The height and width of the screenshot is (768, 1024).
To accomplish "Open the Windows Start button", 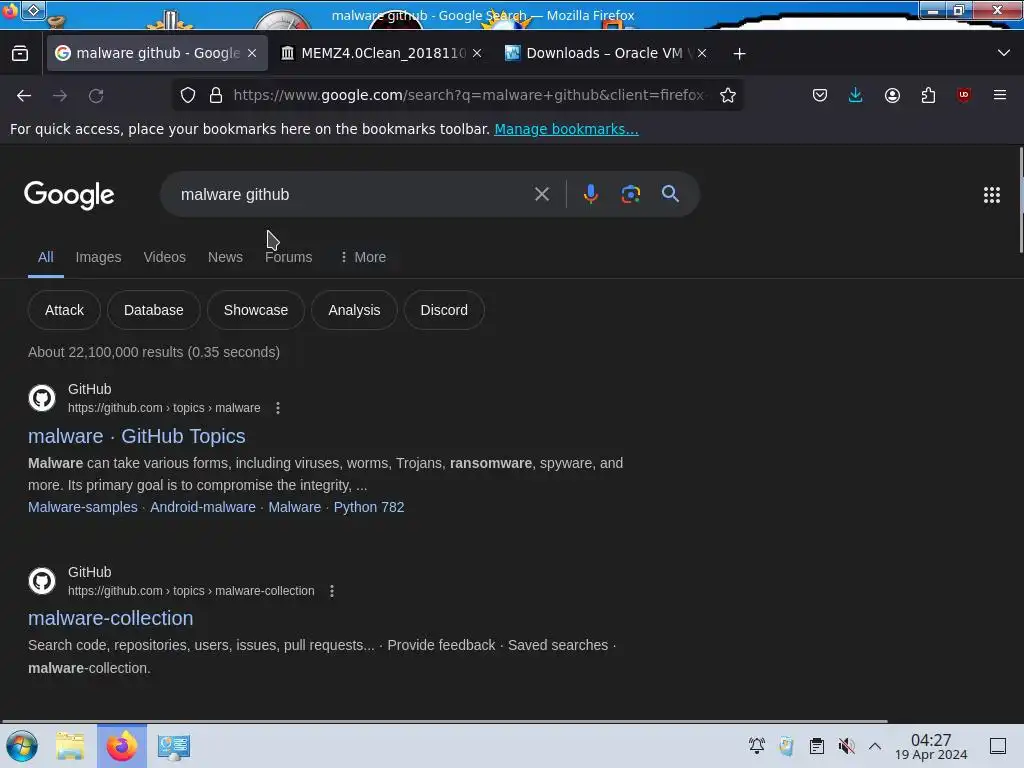I will (22, 746).
